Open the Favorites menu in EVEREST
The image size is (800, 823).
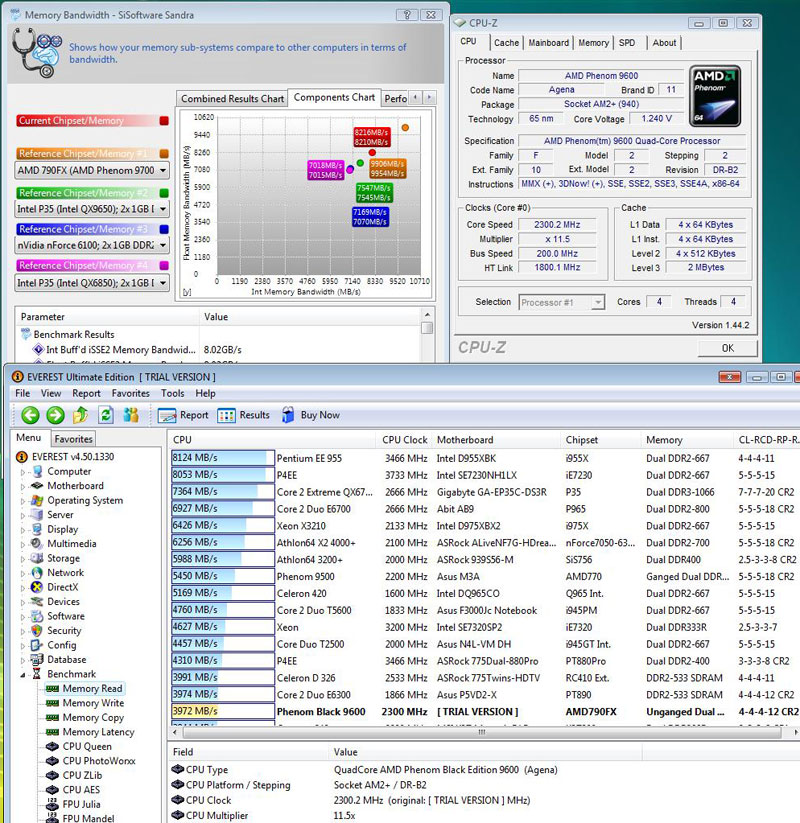tap(131, 393)
